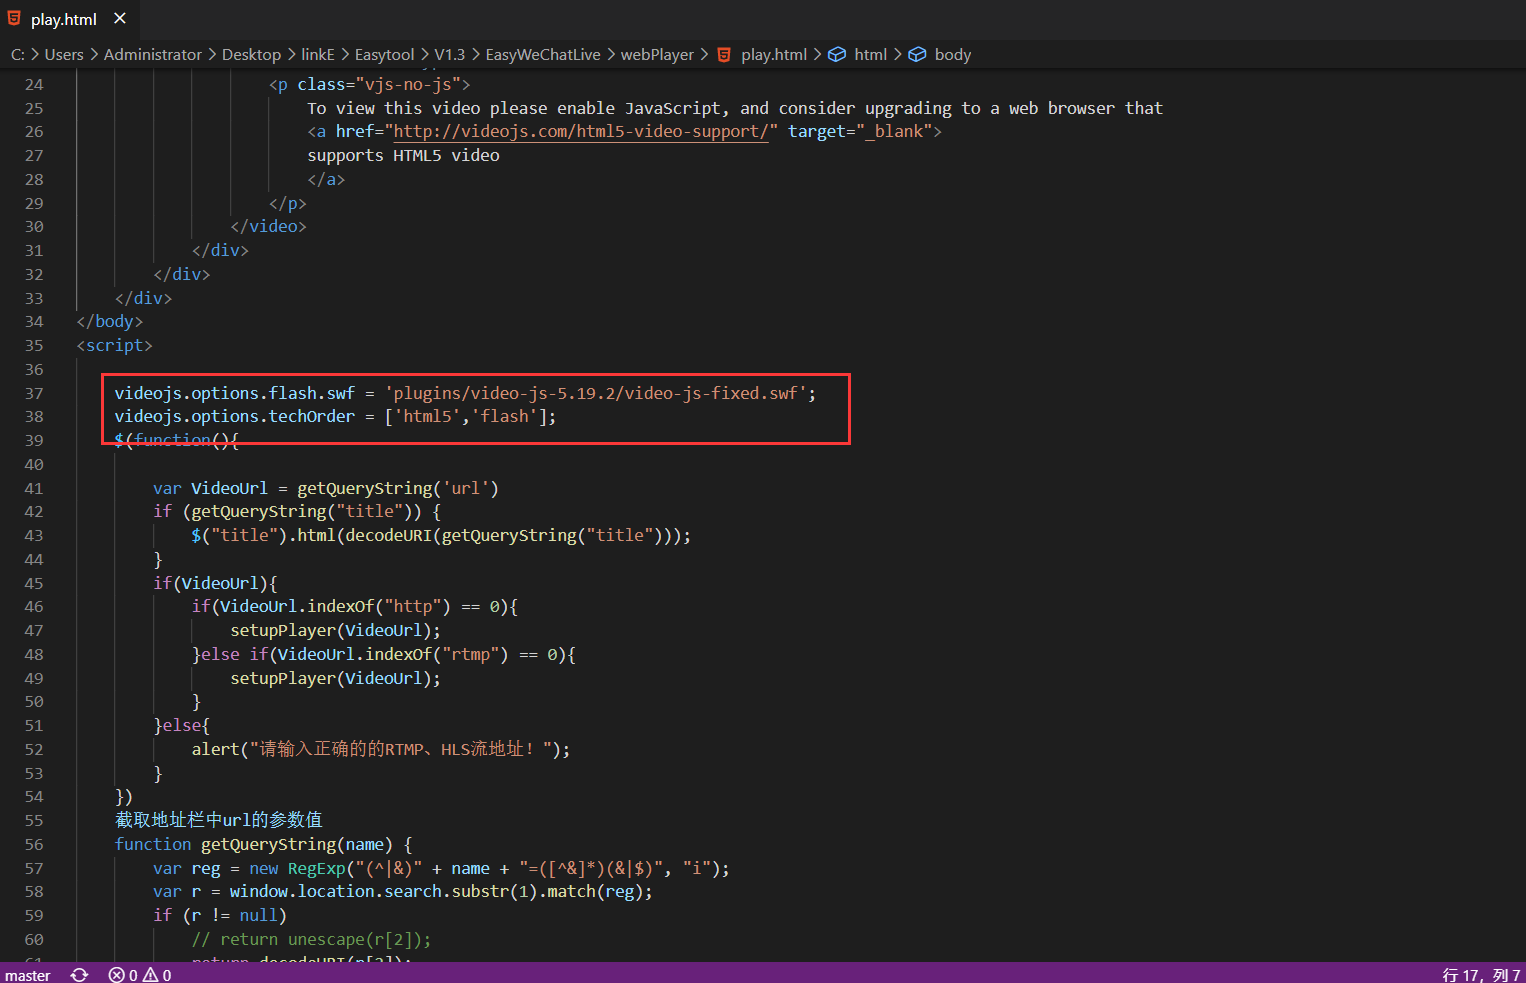Close the play.html editor tab
The height and width of the screenshot is (983, 1526).
pos(120,18)
